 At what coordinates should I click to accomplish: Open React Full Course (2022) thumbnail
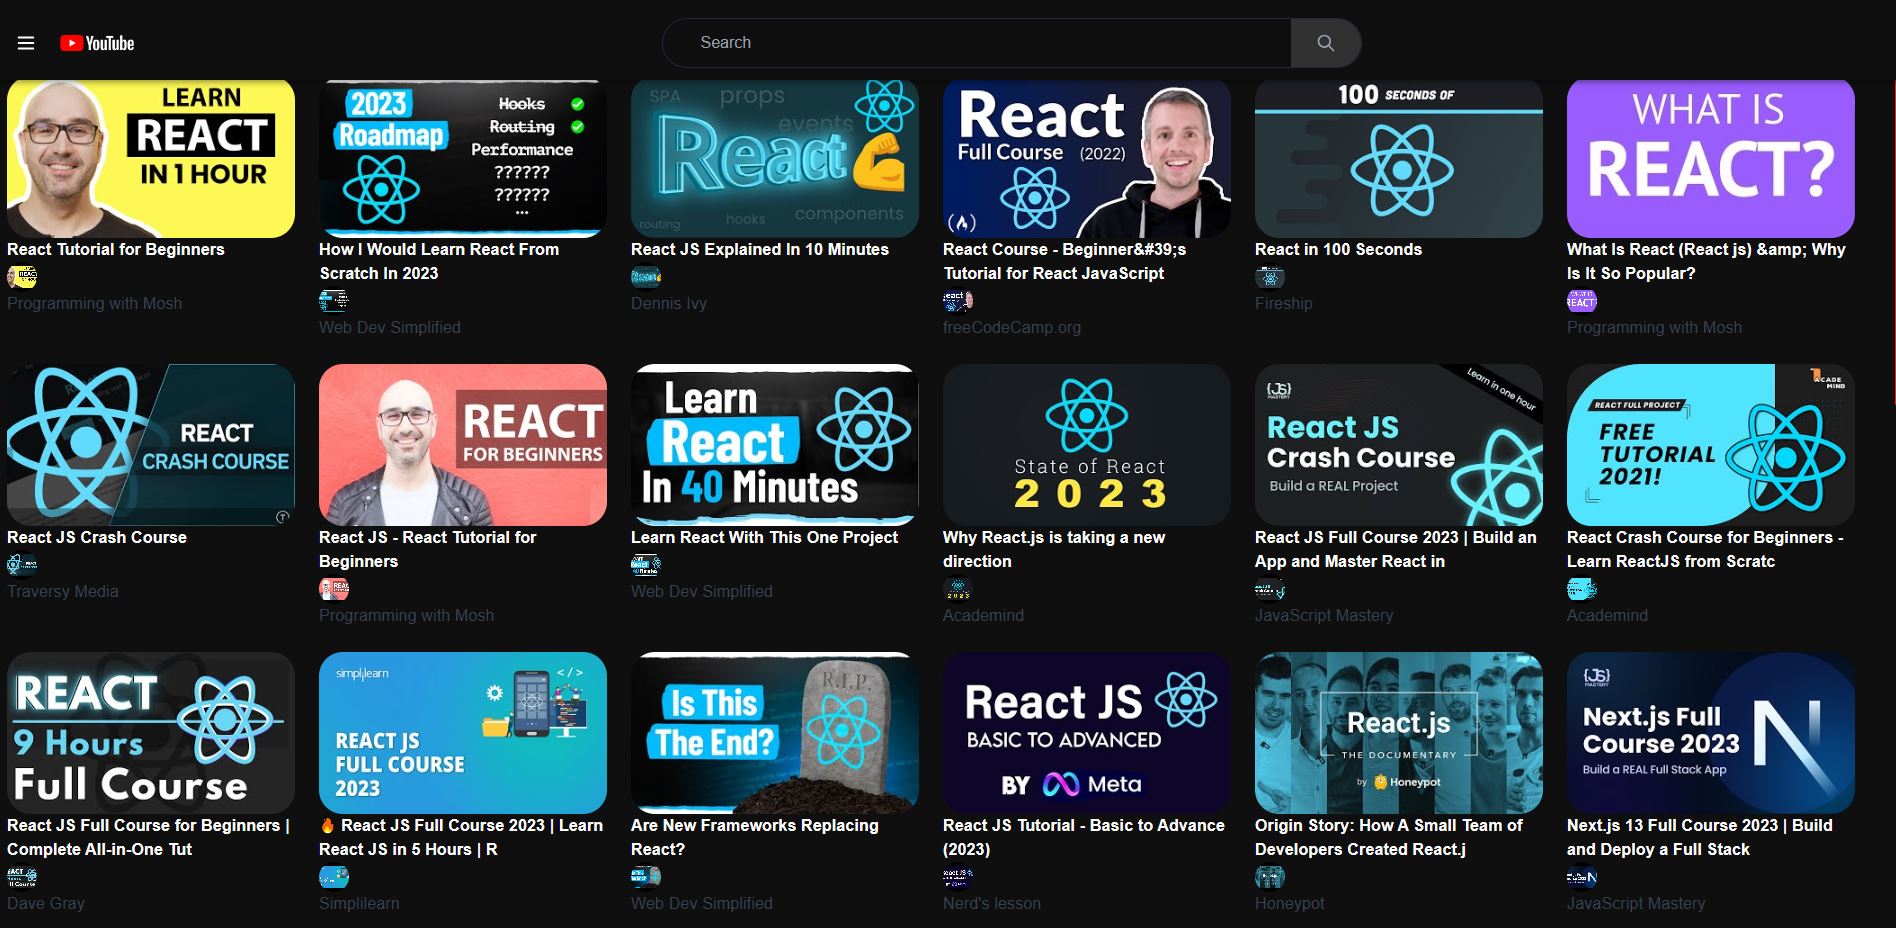click(1087, 158)
